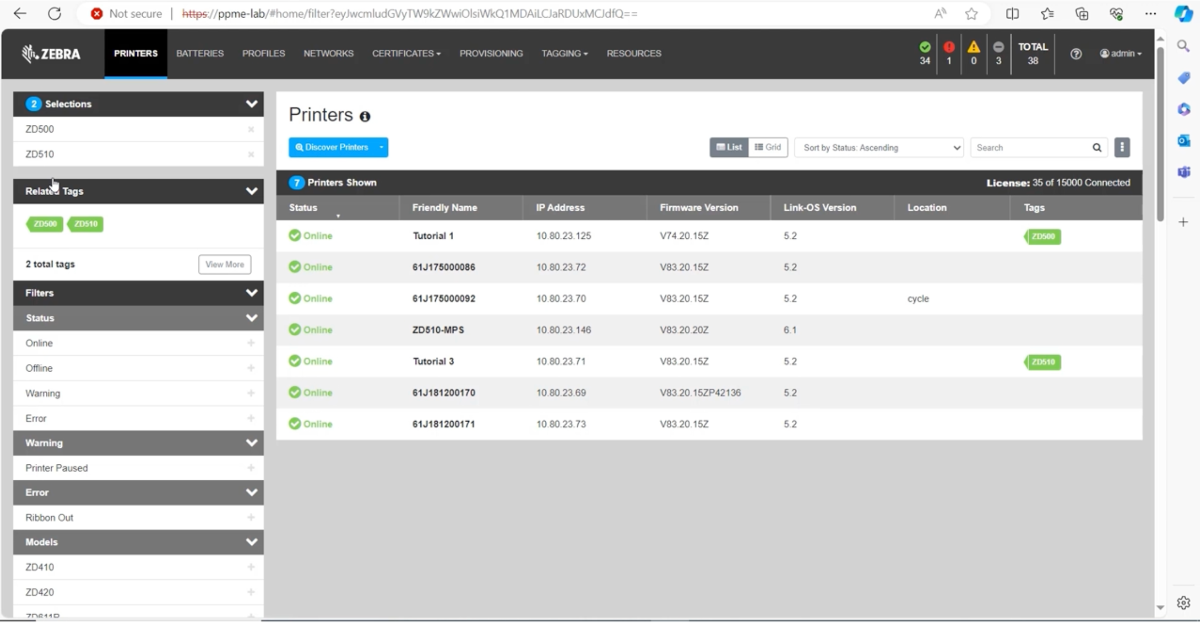The height and width of the screenshot is (635, 1200).
Task: Click the search magnifier icon
Action: (x=1097, y=148)
